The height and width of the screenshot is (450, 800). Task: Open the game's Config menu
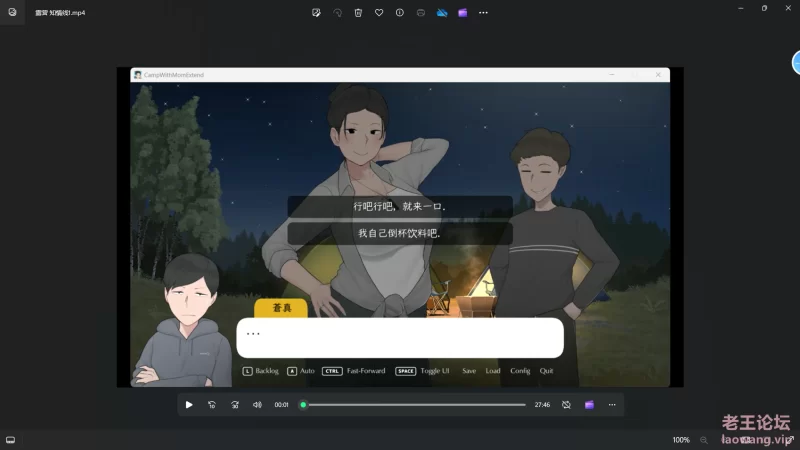[520, 371]
